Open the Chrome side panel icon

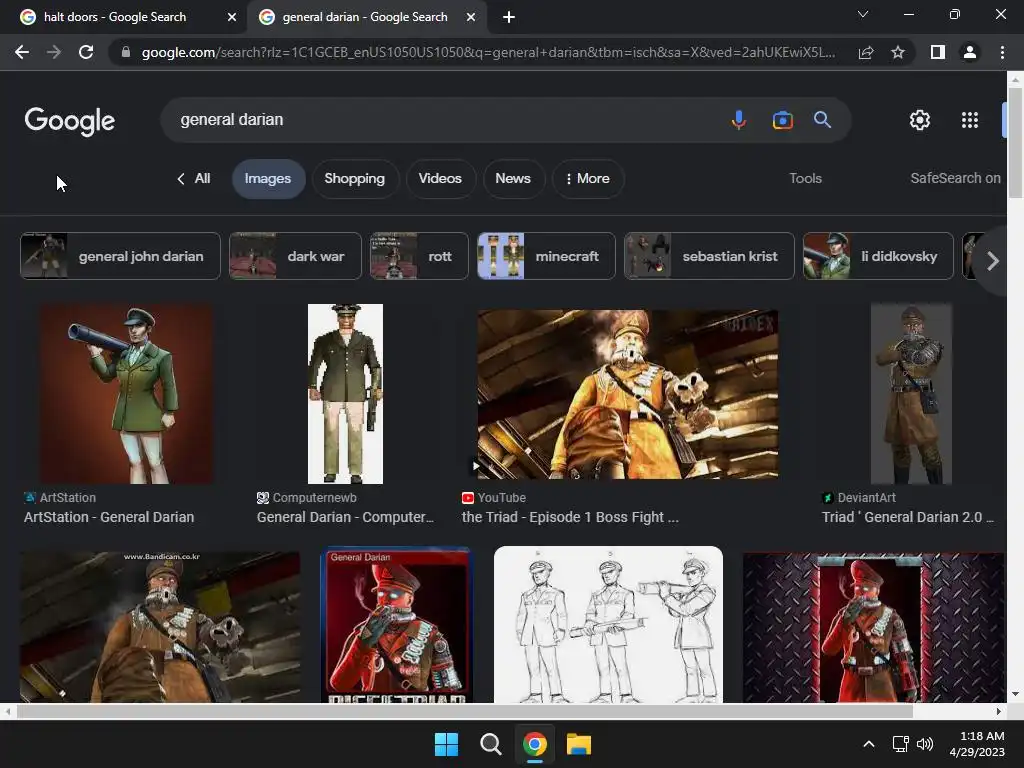click(x=938, y=52)
